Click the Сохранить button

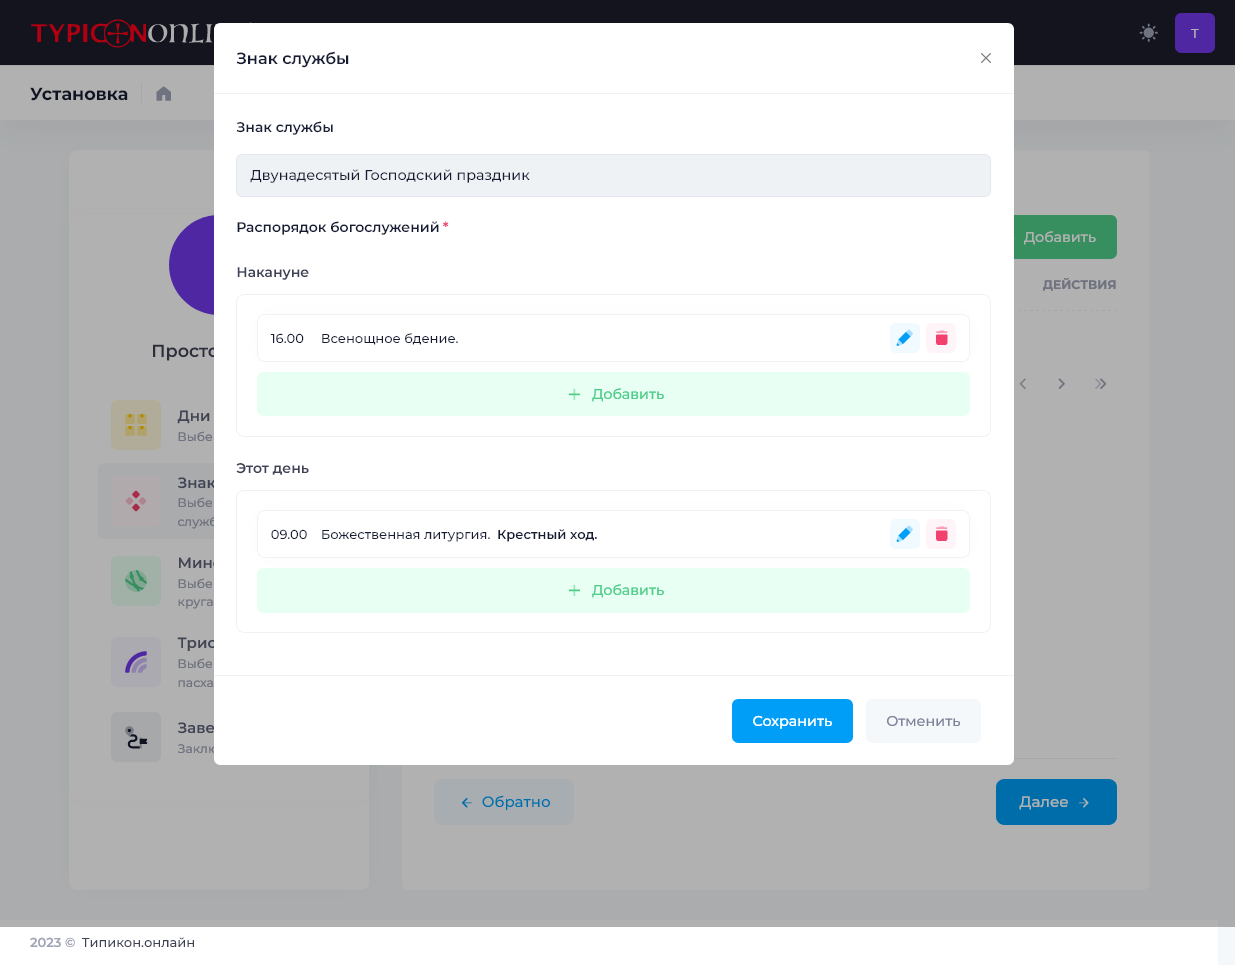pos(792,721)
